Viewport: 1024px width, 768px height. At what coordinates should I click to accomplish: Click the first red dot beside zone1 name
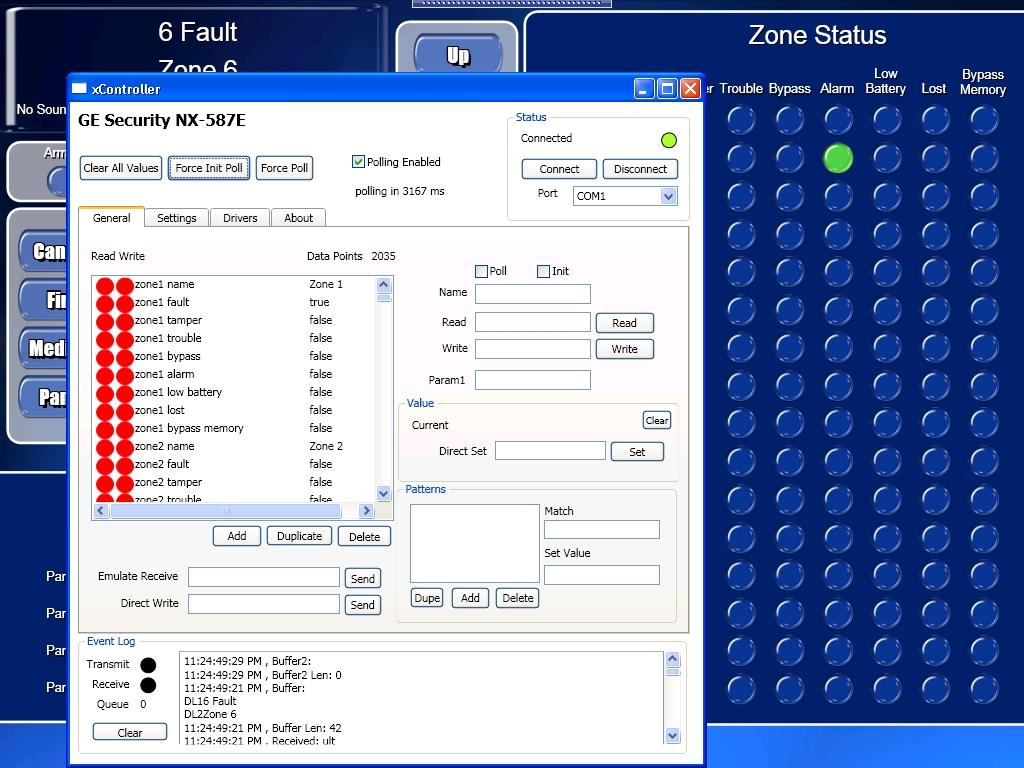[x=104, y=285]
